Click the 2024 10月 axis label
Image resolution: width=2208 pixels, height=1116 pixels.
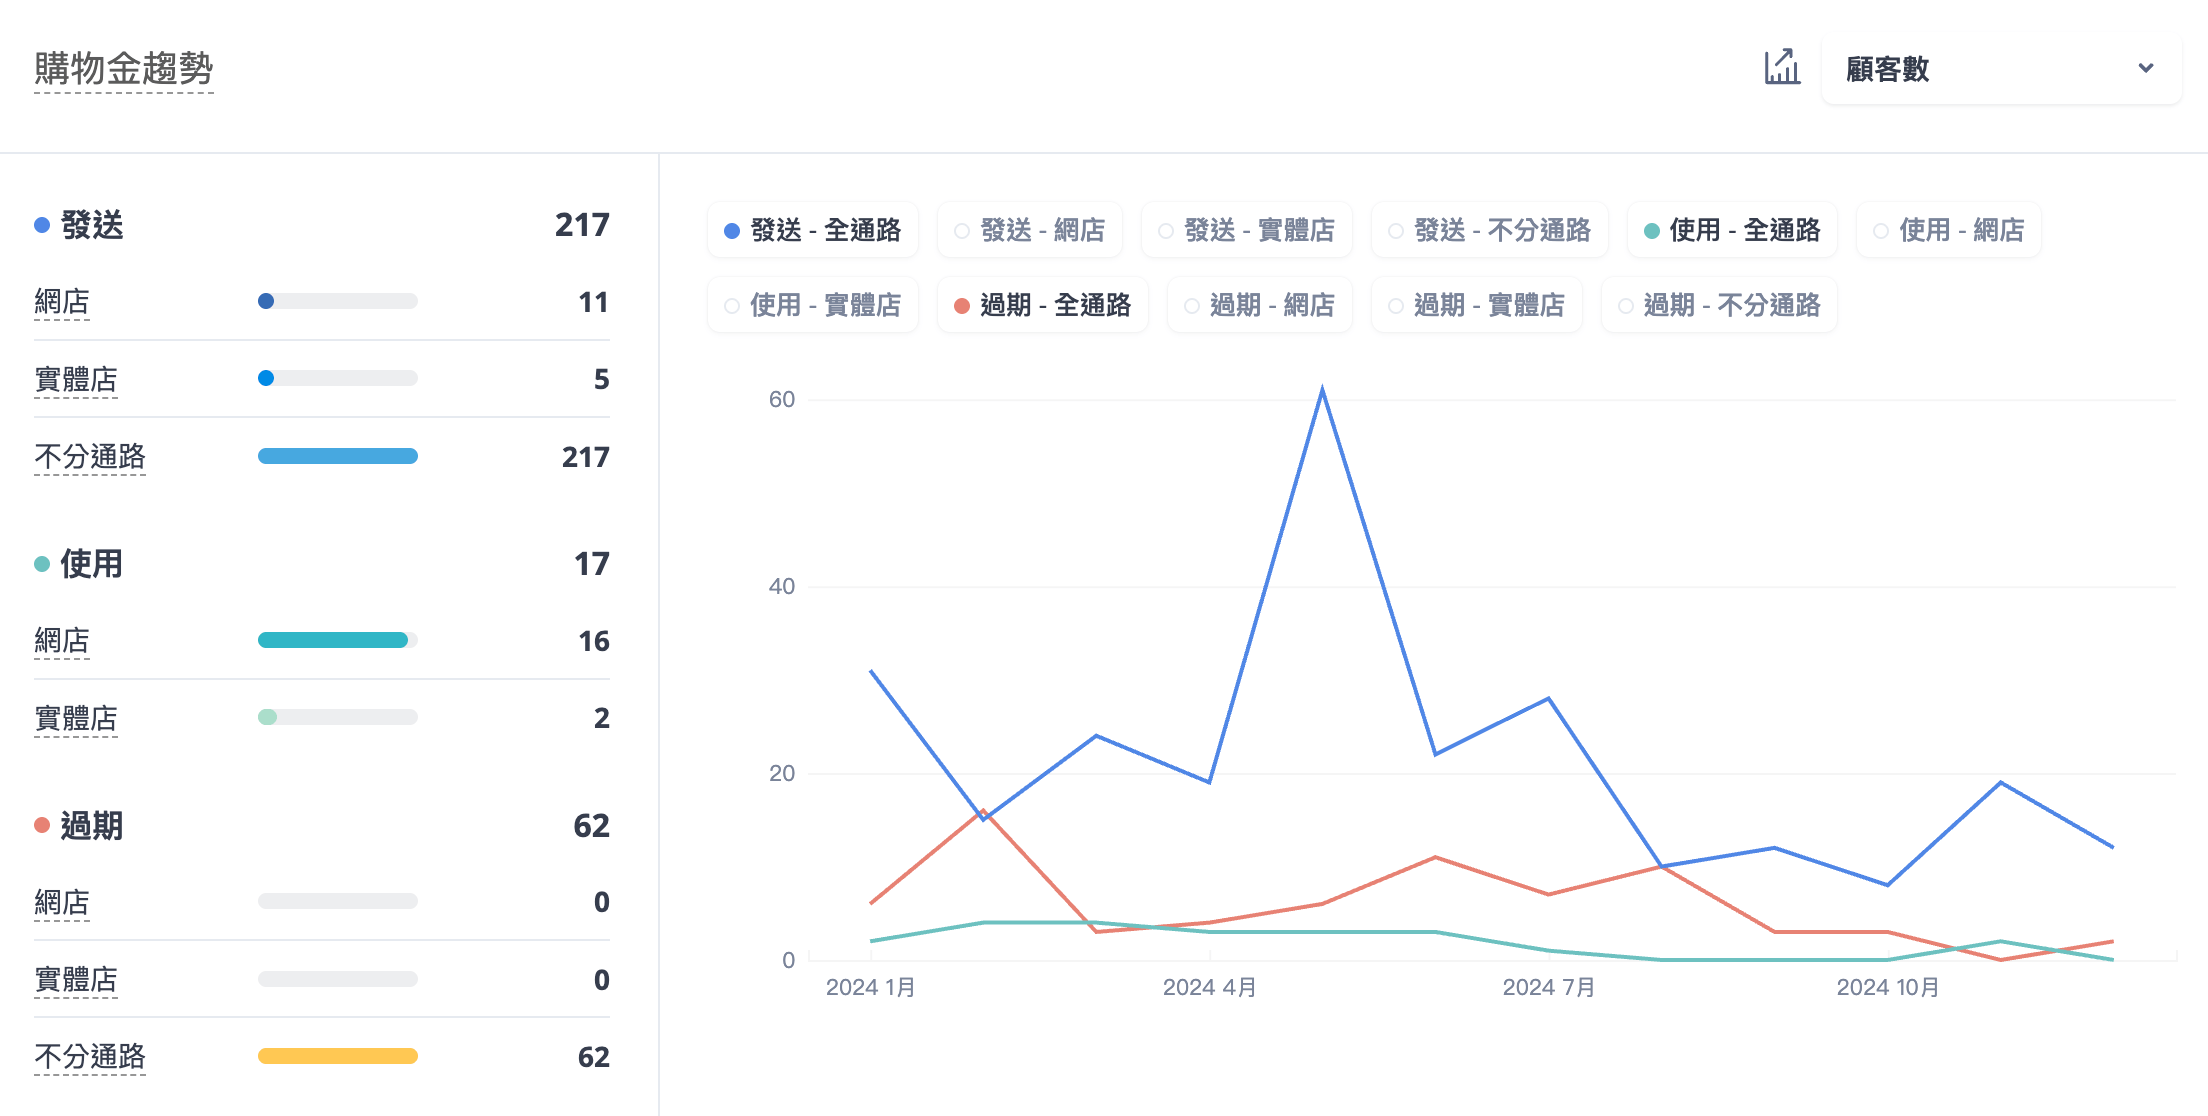click(1887, 988)
